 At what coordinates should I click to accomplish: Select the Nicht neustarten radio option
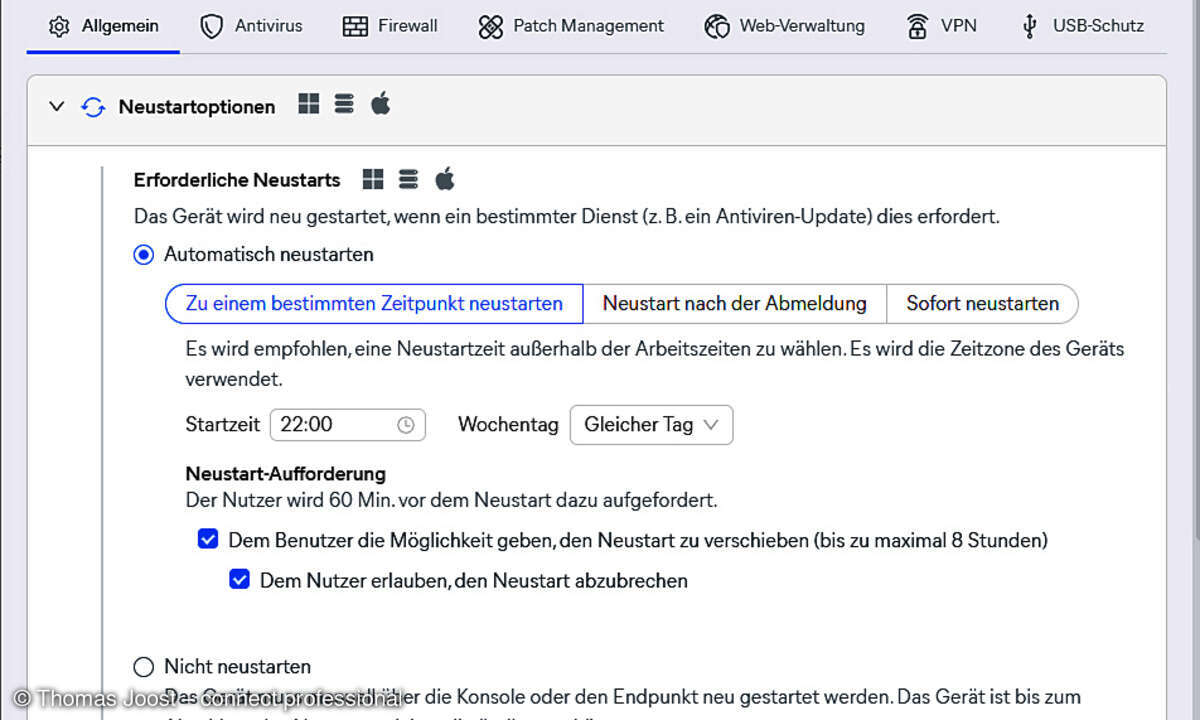(x=143, y=666)
